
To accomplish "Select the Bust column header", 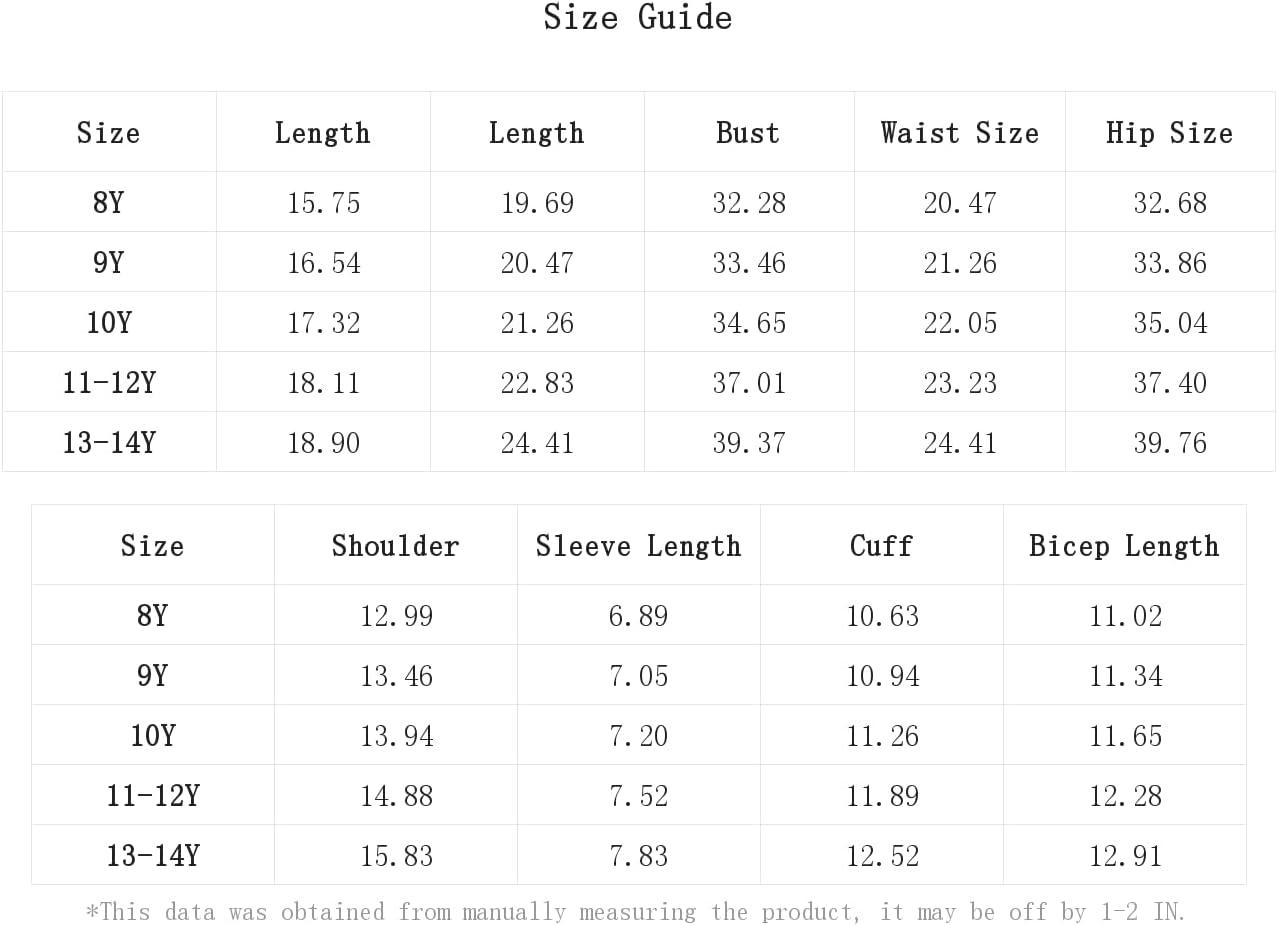I will click(x=748, y=133).
